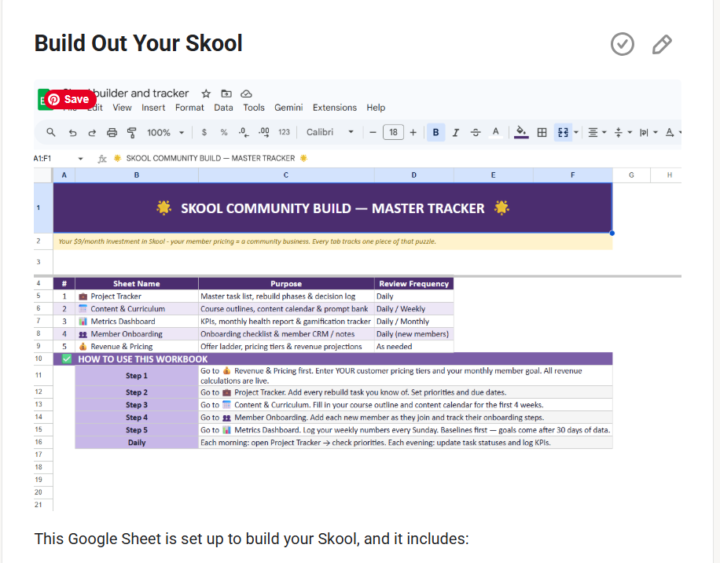Open the fill color picker
Image resolution: width=720 pixels, height=563 pixels.
point(521,132)
